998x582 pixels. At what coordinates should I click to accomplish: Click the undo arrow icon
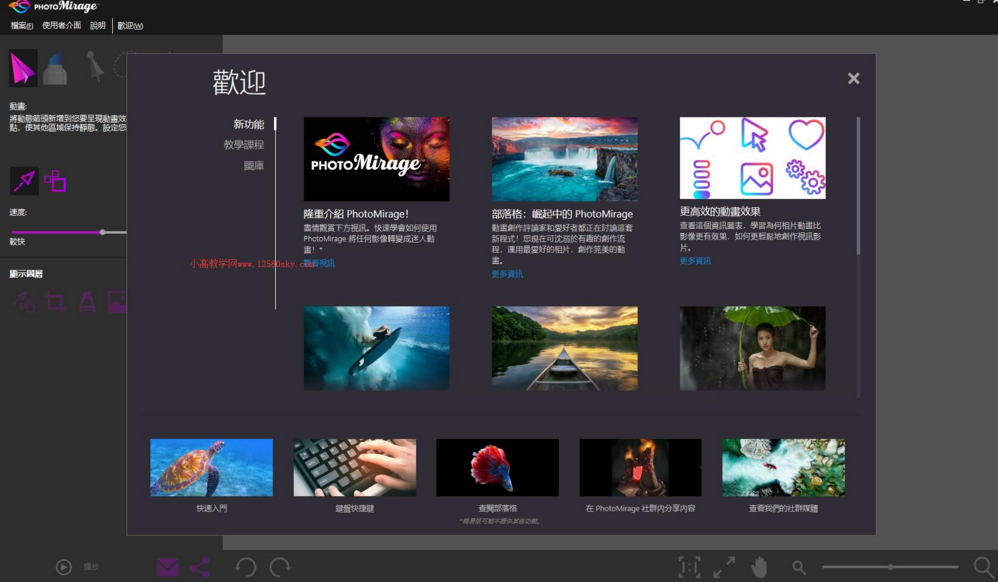[246, 567]
